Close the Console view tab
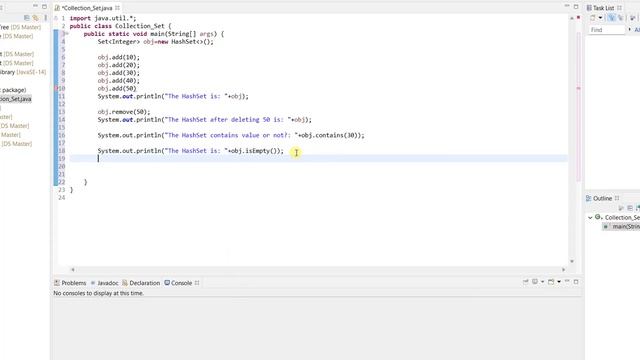This screenshot has width=640, height=360. pos(197,283)
